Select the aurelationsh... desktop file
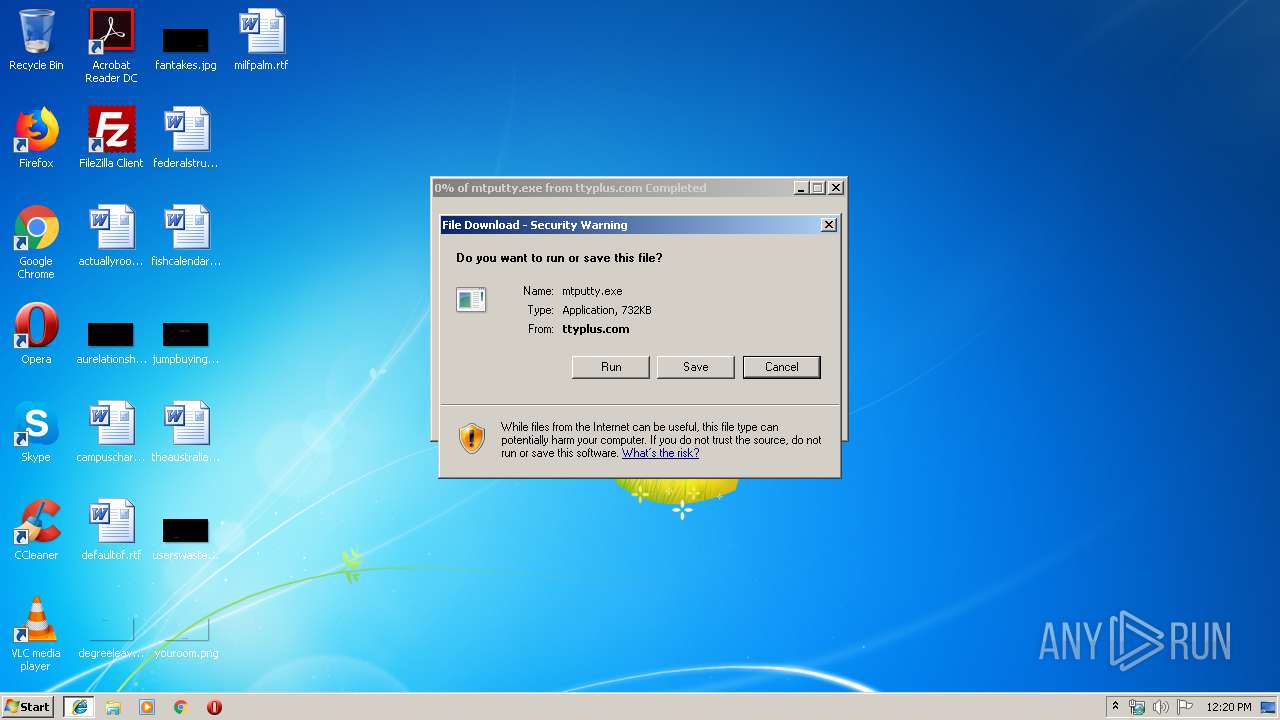Viewport: 1280px width, 720px height. pos(111,343)
